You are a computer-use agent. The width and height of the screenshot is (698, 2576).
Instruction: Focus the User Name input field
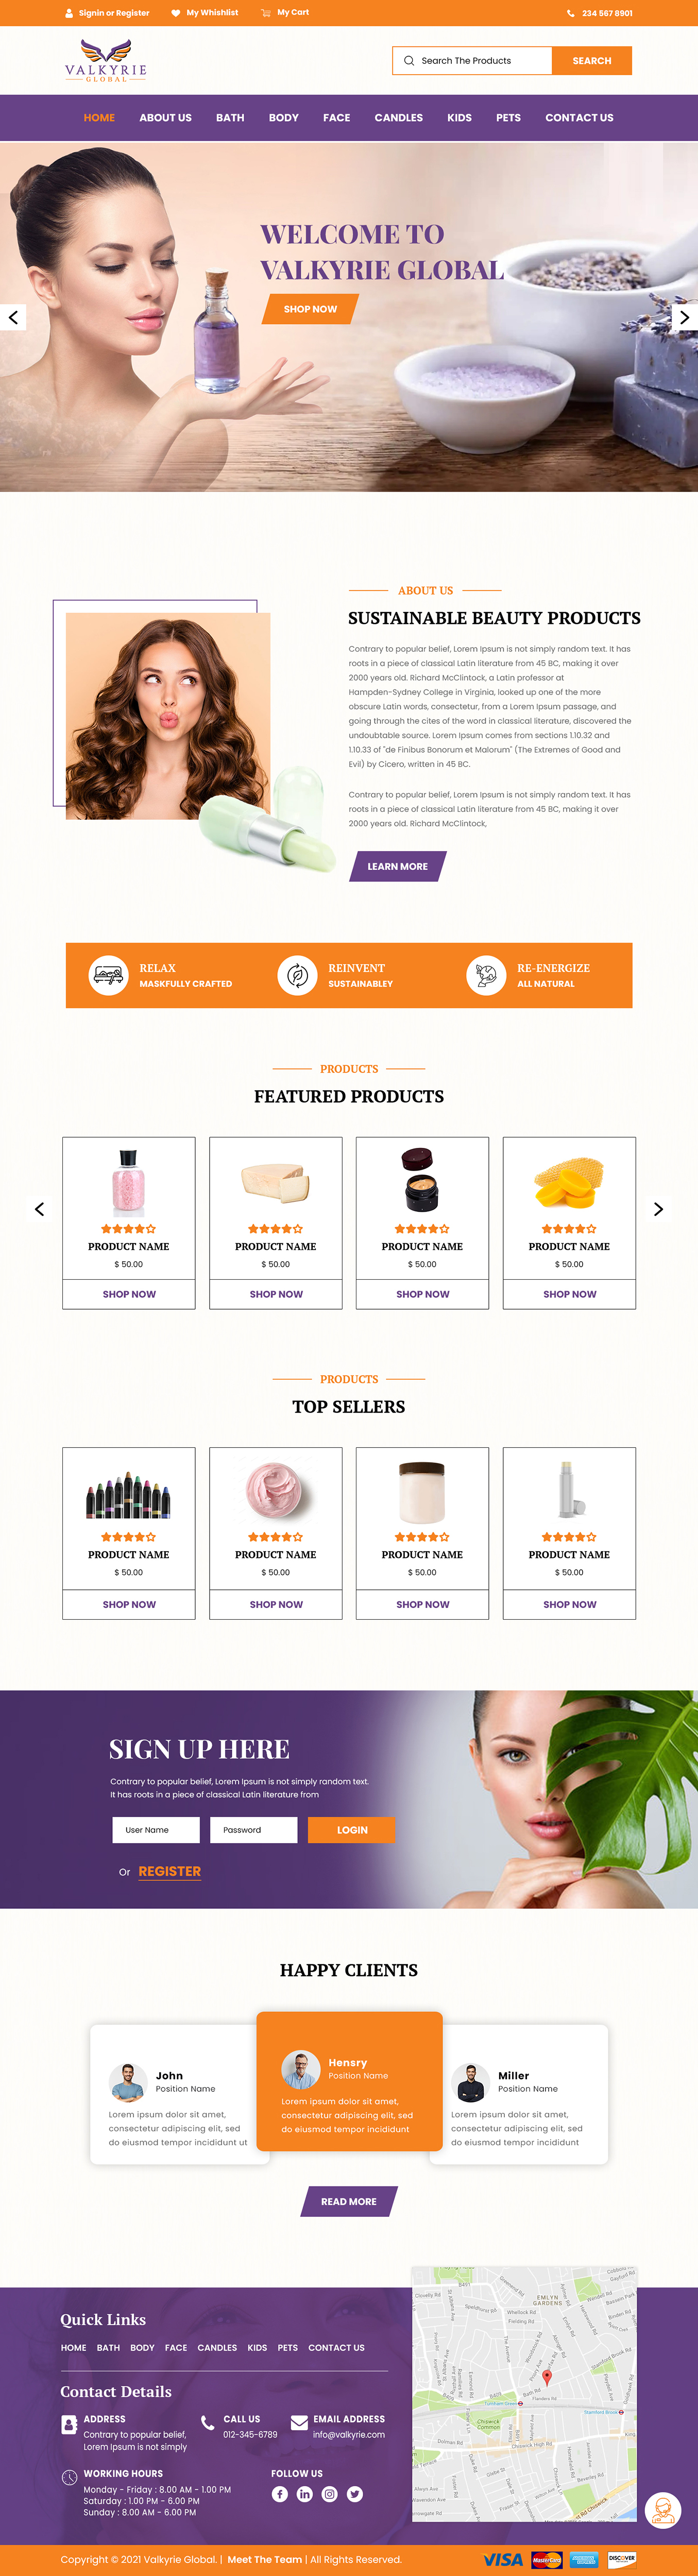pos(156,1829)
